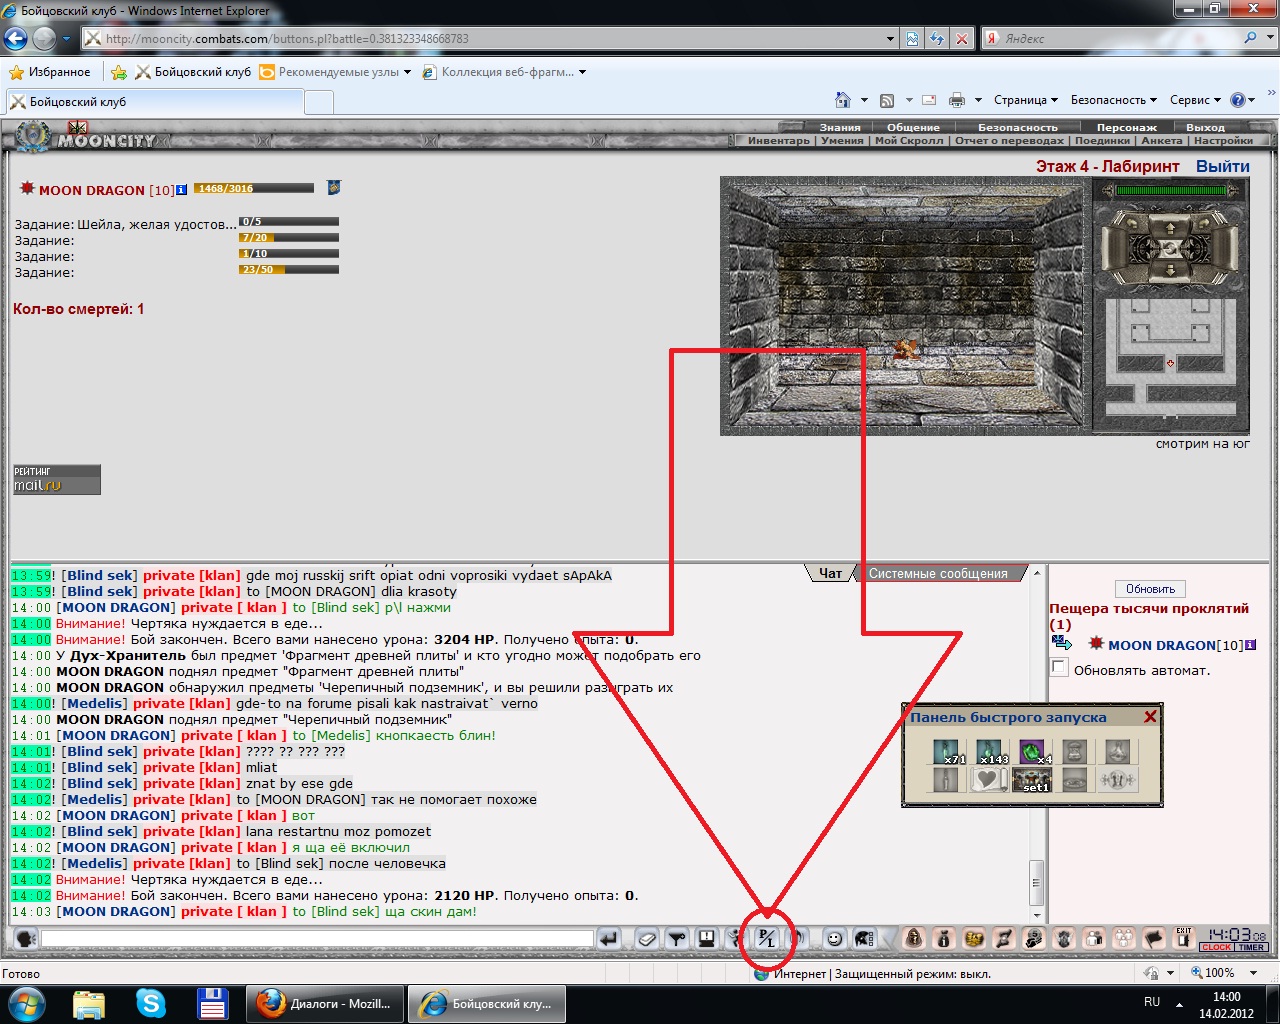1280x1024 pixels.
Task: Click the P/L toggle icon in chat toolbar
Action: (x=766, y=938)
